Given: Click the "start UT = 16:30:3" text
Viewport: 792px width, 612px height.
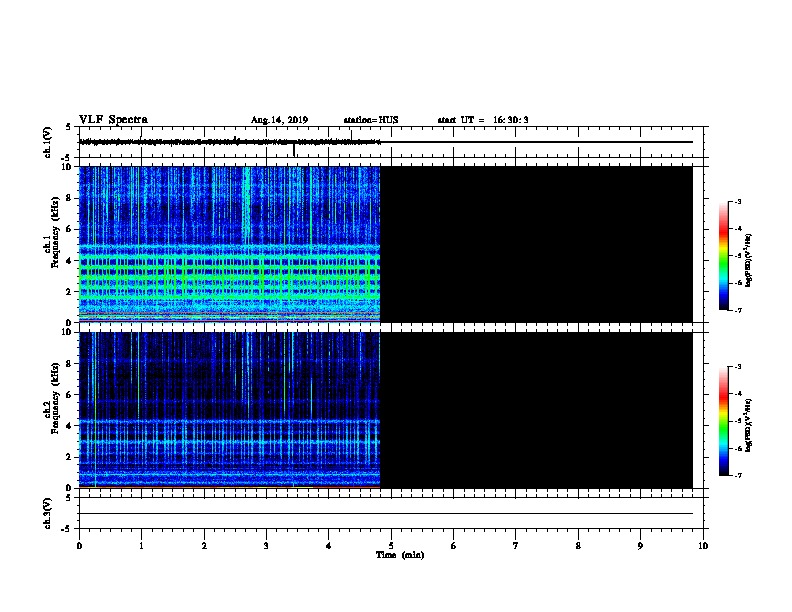Looking at the screenshot, I should 483,120.
